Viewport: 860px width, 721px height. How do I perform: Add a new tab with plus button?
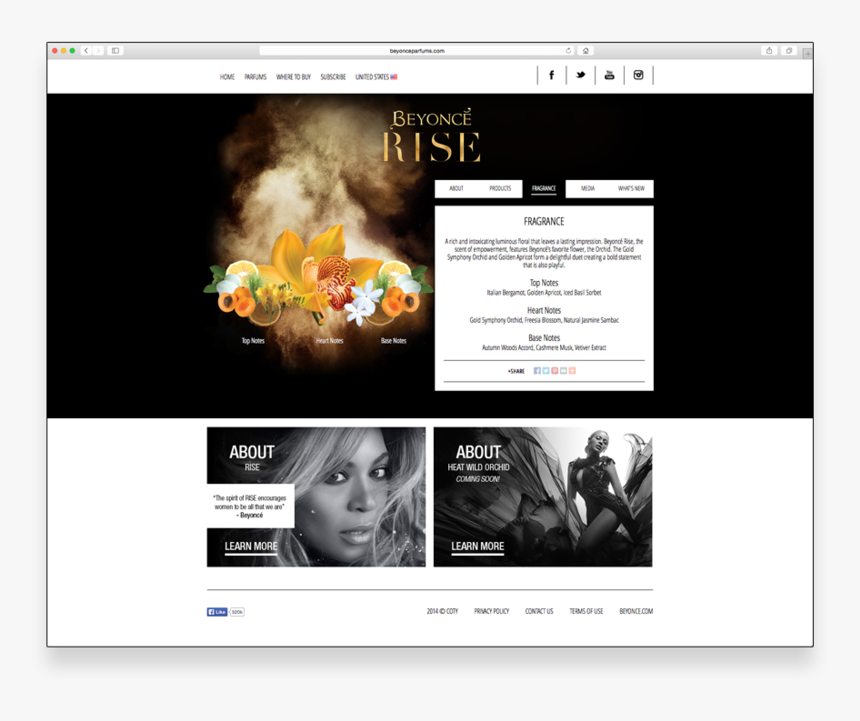[x=807, y=53]
